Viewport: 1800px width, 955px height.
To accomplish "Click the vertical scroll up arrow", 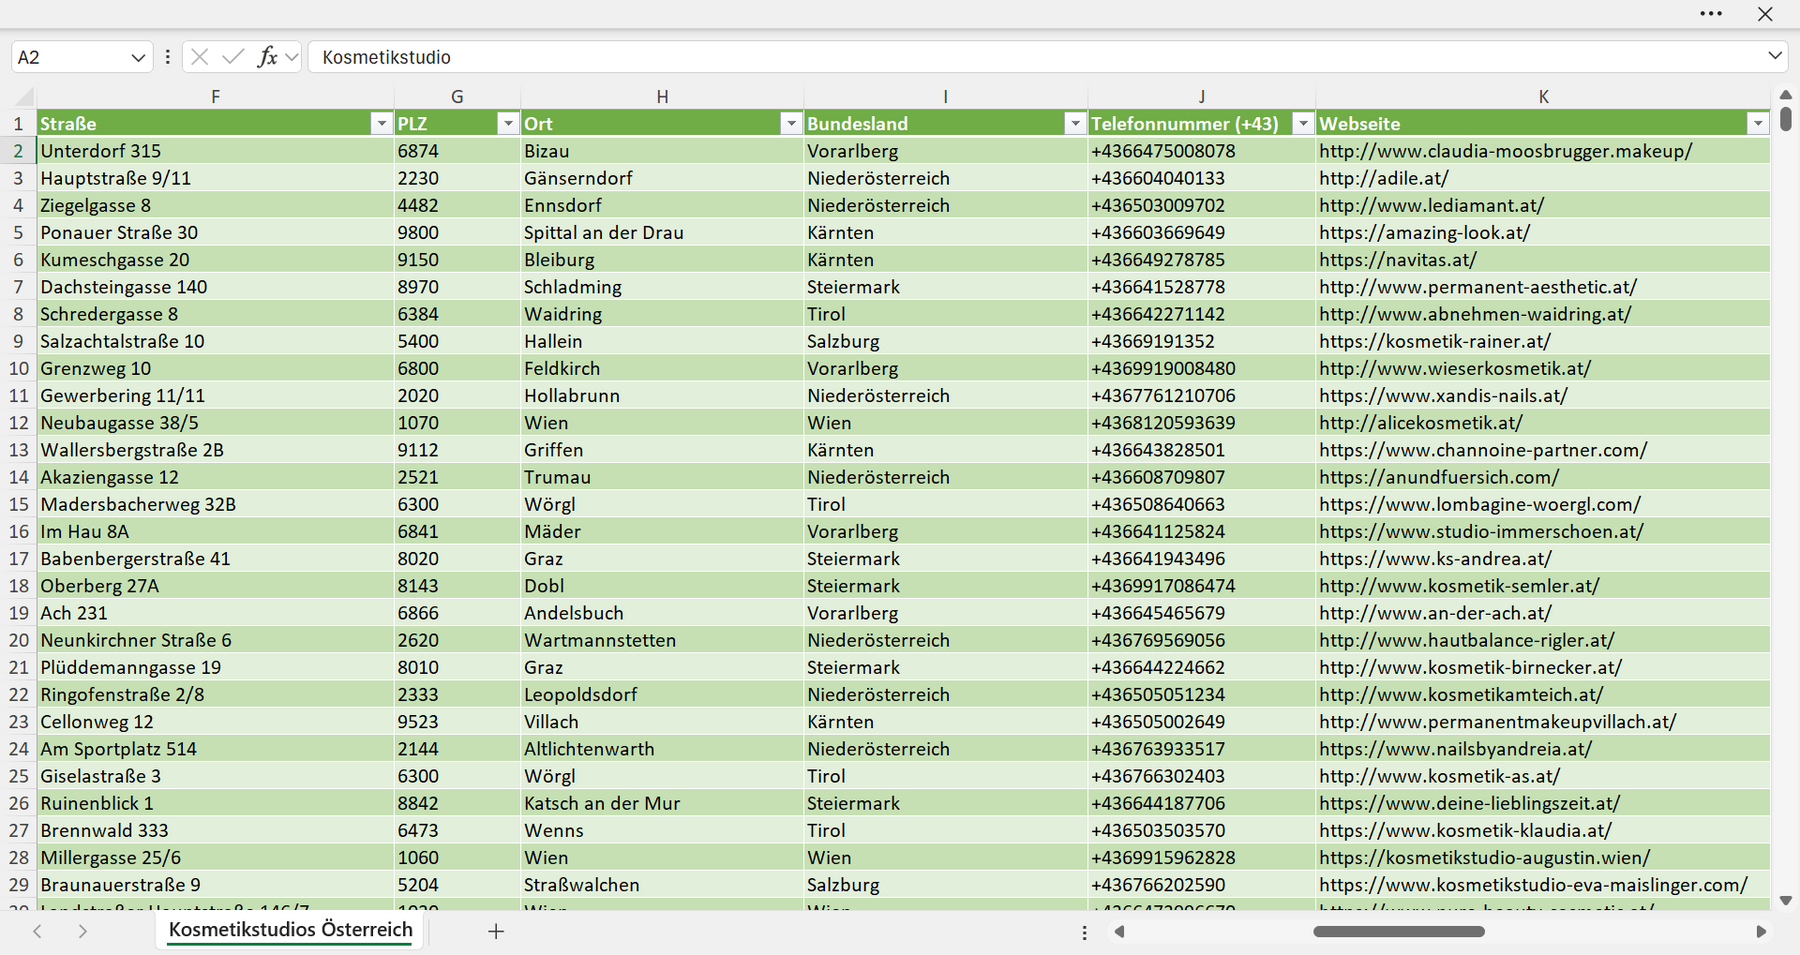I will pos(1786,95).
